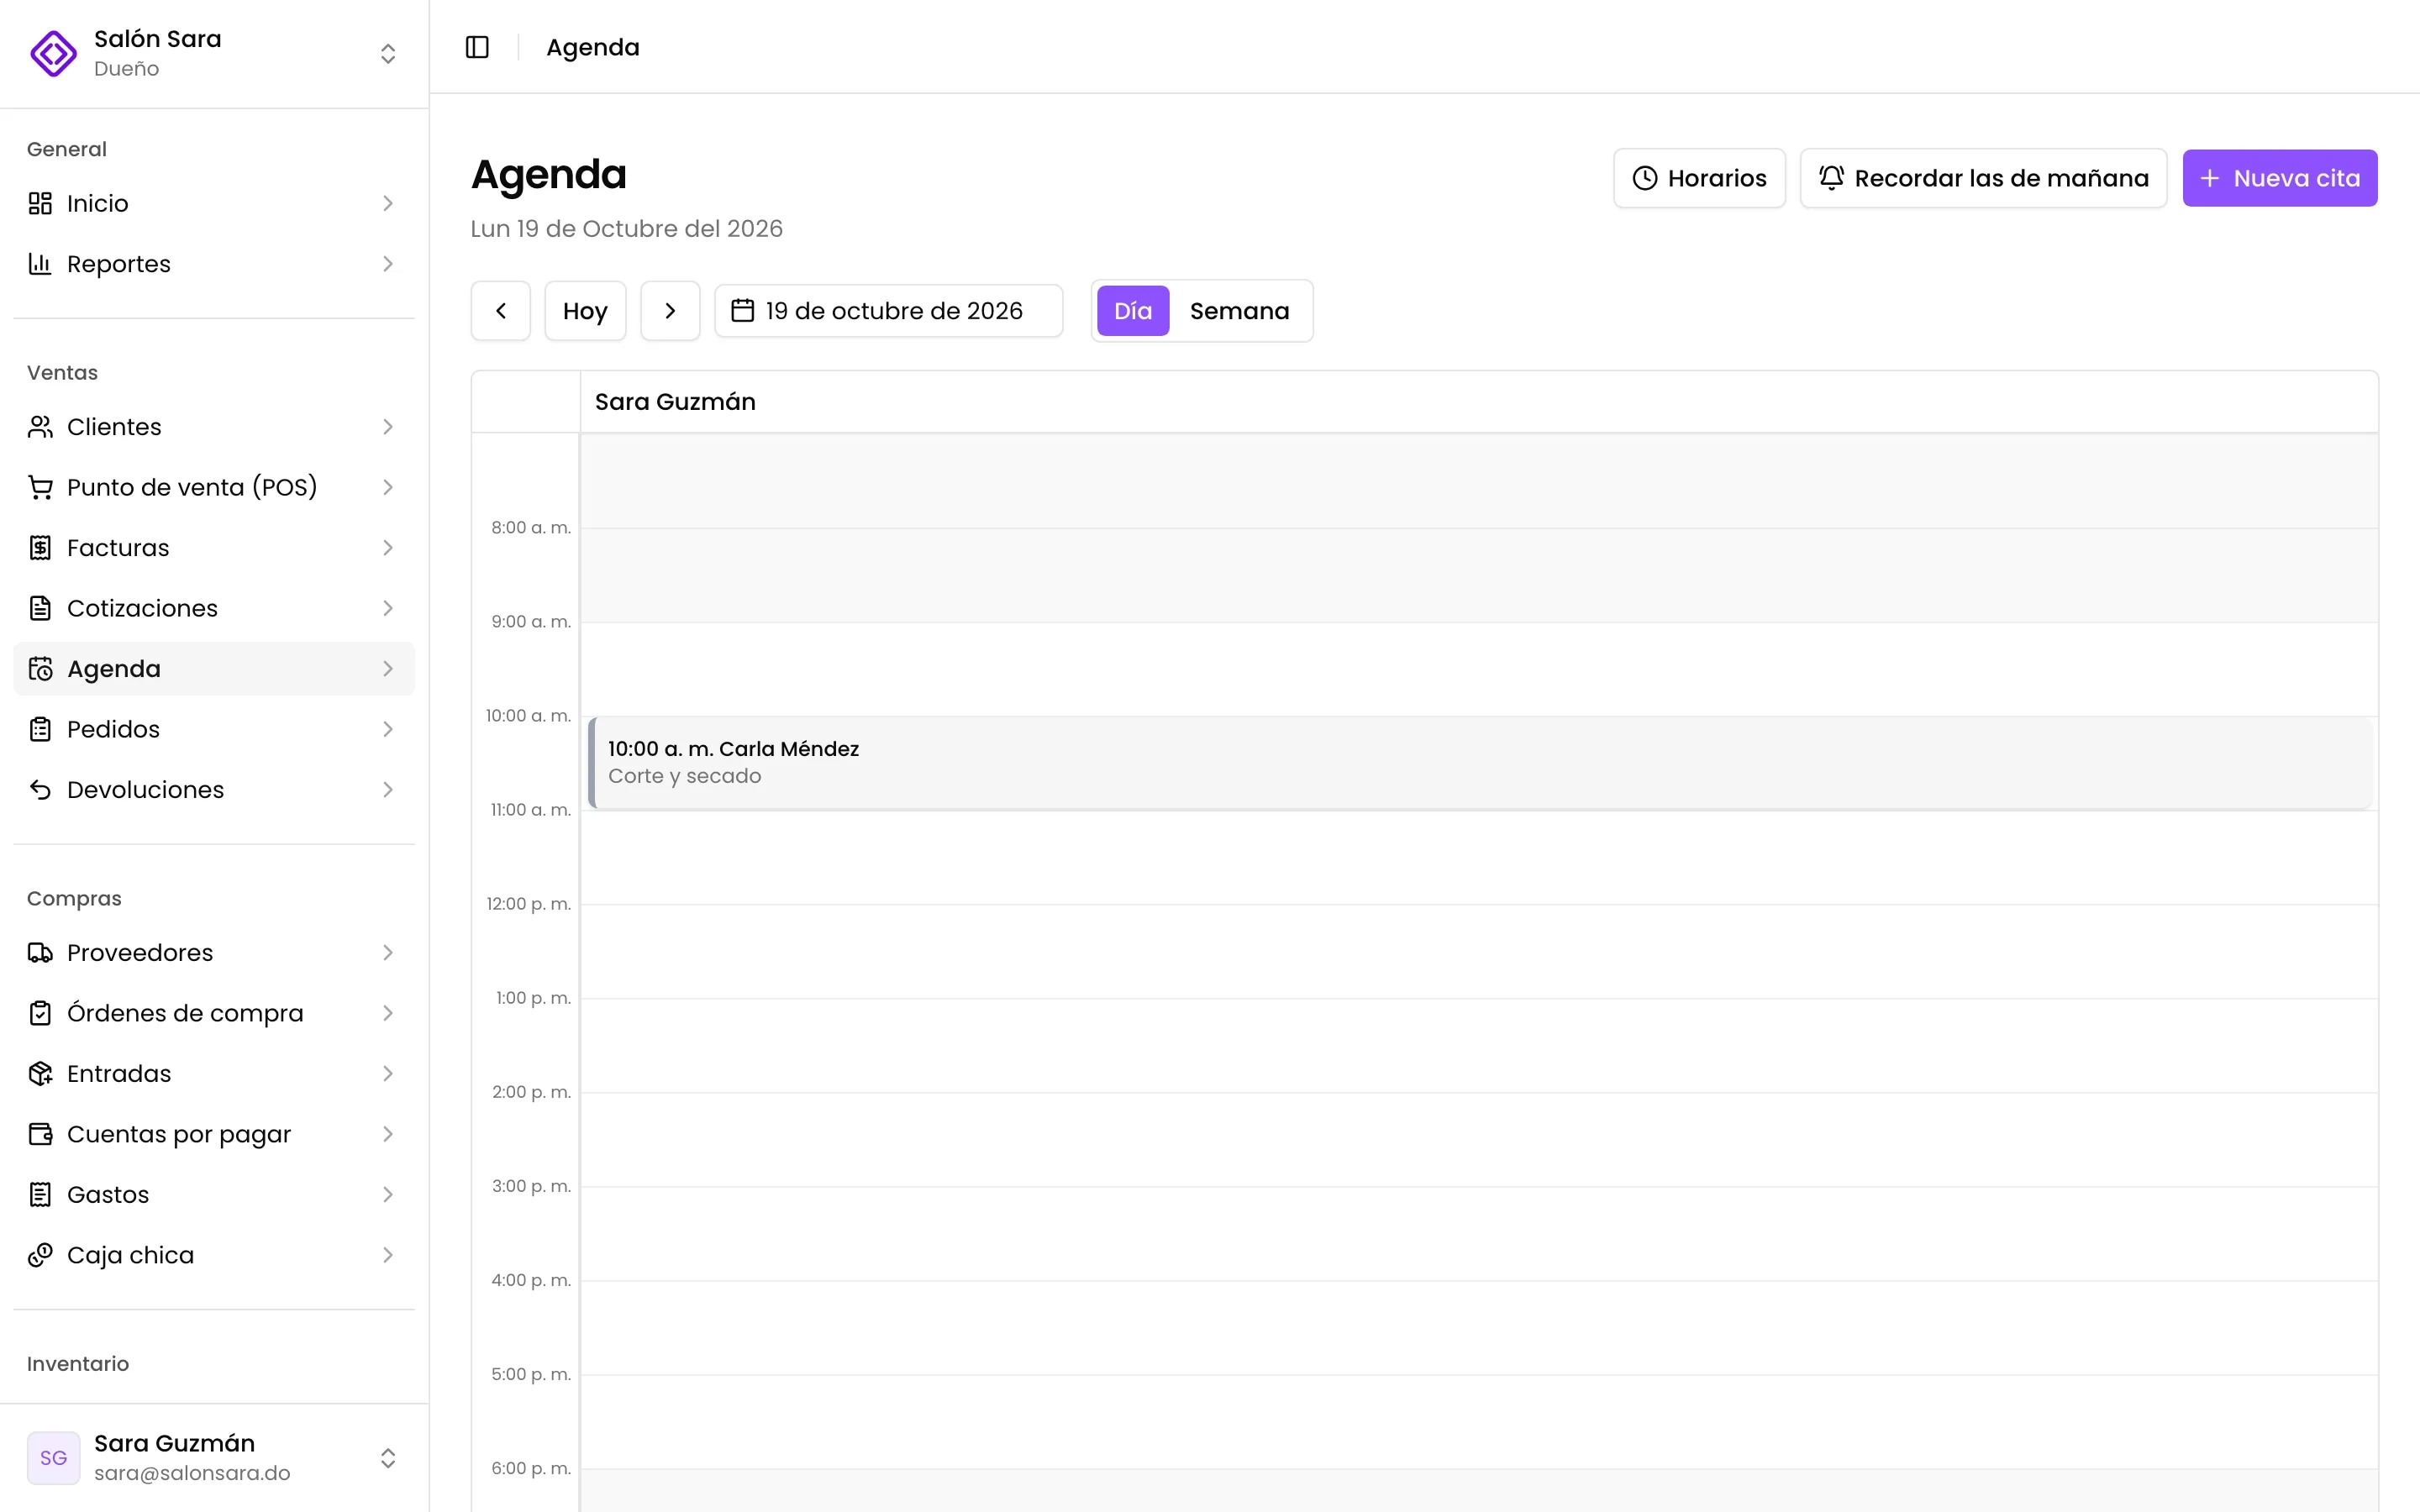Open the Carla Méndez 10:00 a. m. appointment
The width and height of the screenshot is (2420, 1512).
(1480, 763)
